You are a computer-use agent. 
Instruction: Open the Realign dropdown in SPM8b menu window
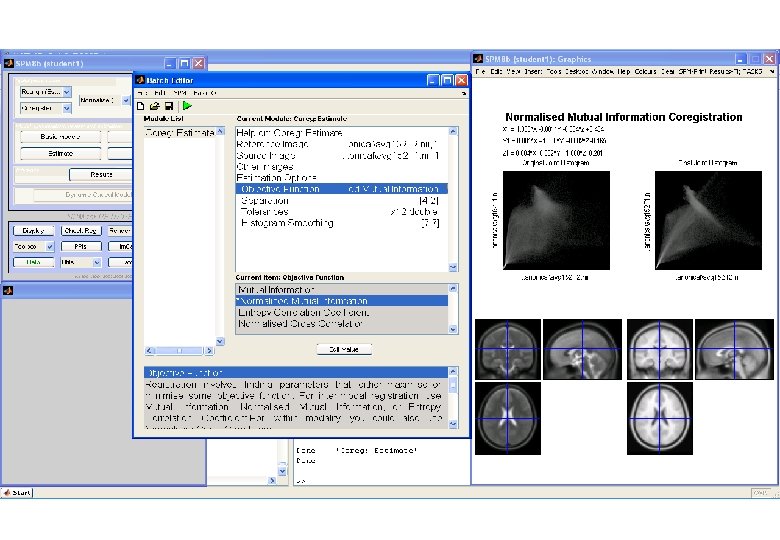point(67,92)
